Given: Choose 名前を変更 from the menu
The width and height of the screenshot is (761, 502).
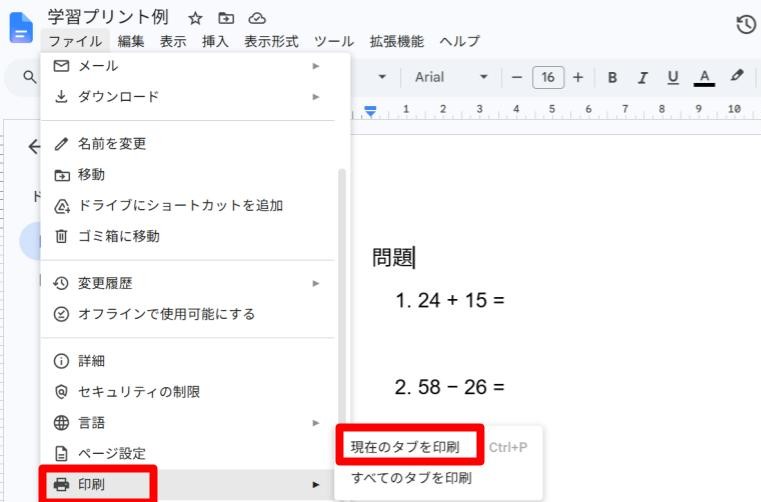Looking at the screenshot, I should coord(189,144).
